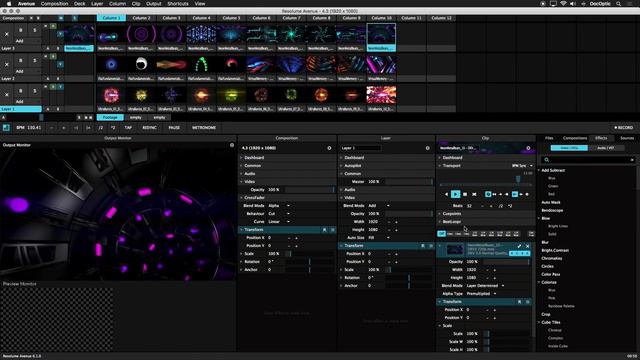Click the TAP tempo button
This screenshot has width=640, height=360.
click(128, 128)
